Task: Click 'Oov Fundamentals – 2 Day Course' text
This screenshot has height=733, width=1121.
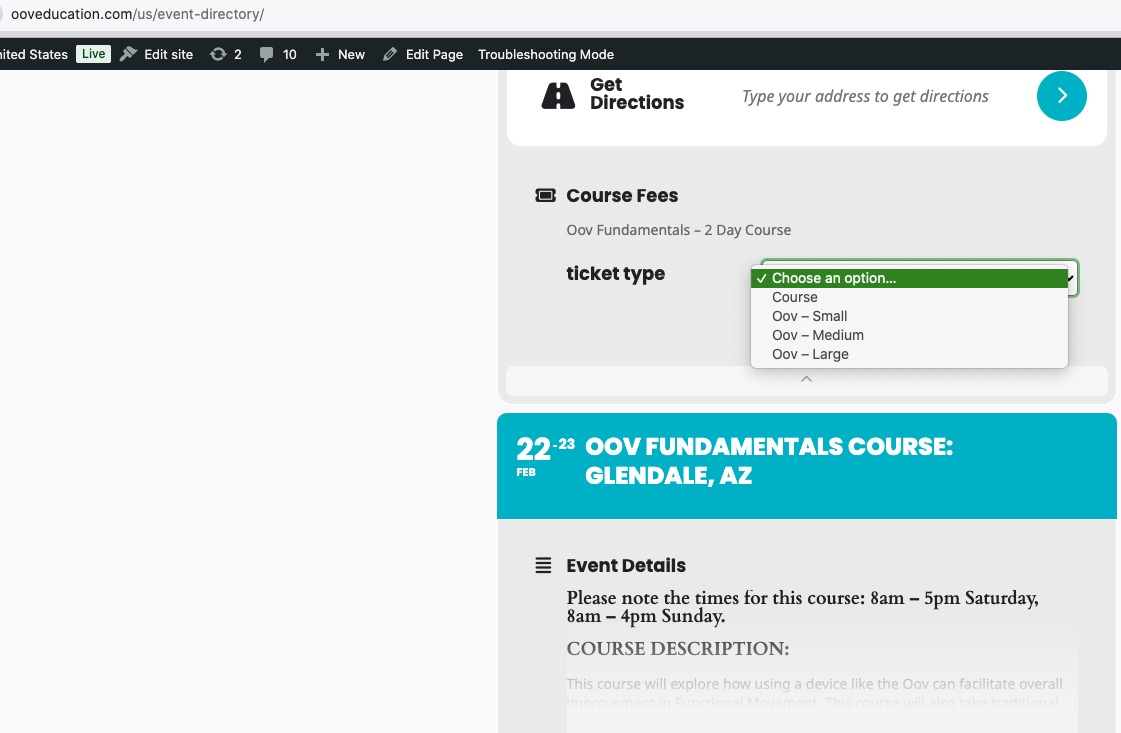Action: tap(678, 230)
